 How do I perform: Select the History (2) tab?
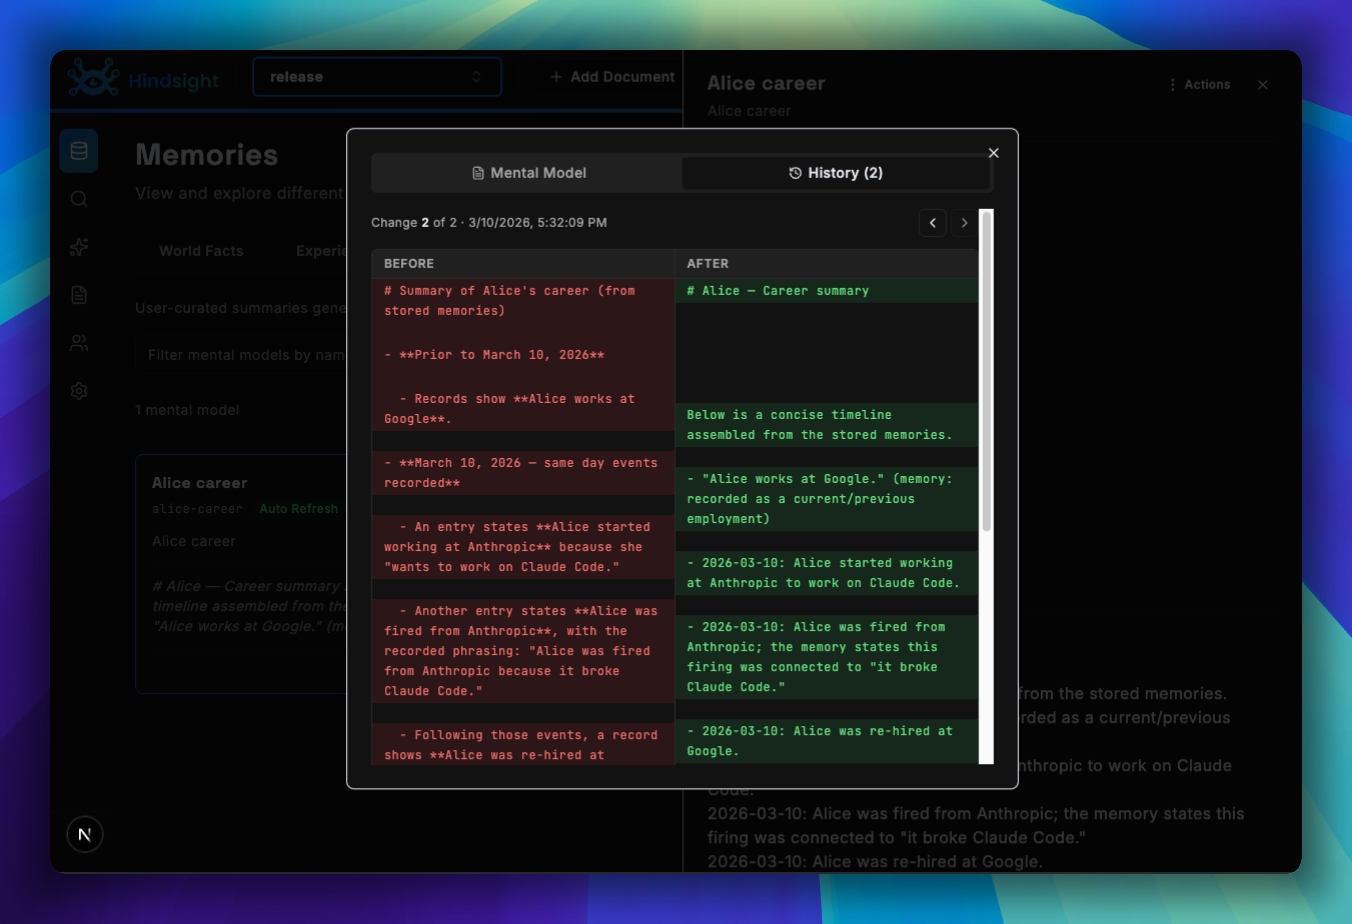(x=836, y=173)
